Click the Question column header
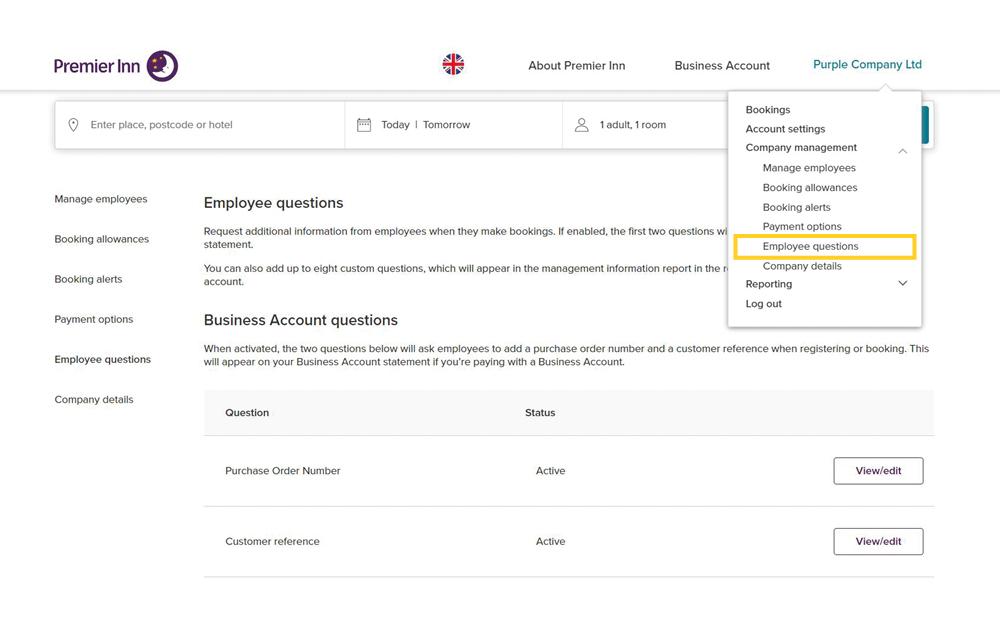Viewport: 1000px width, 640px height. pos(247,412)
